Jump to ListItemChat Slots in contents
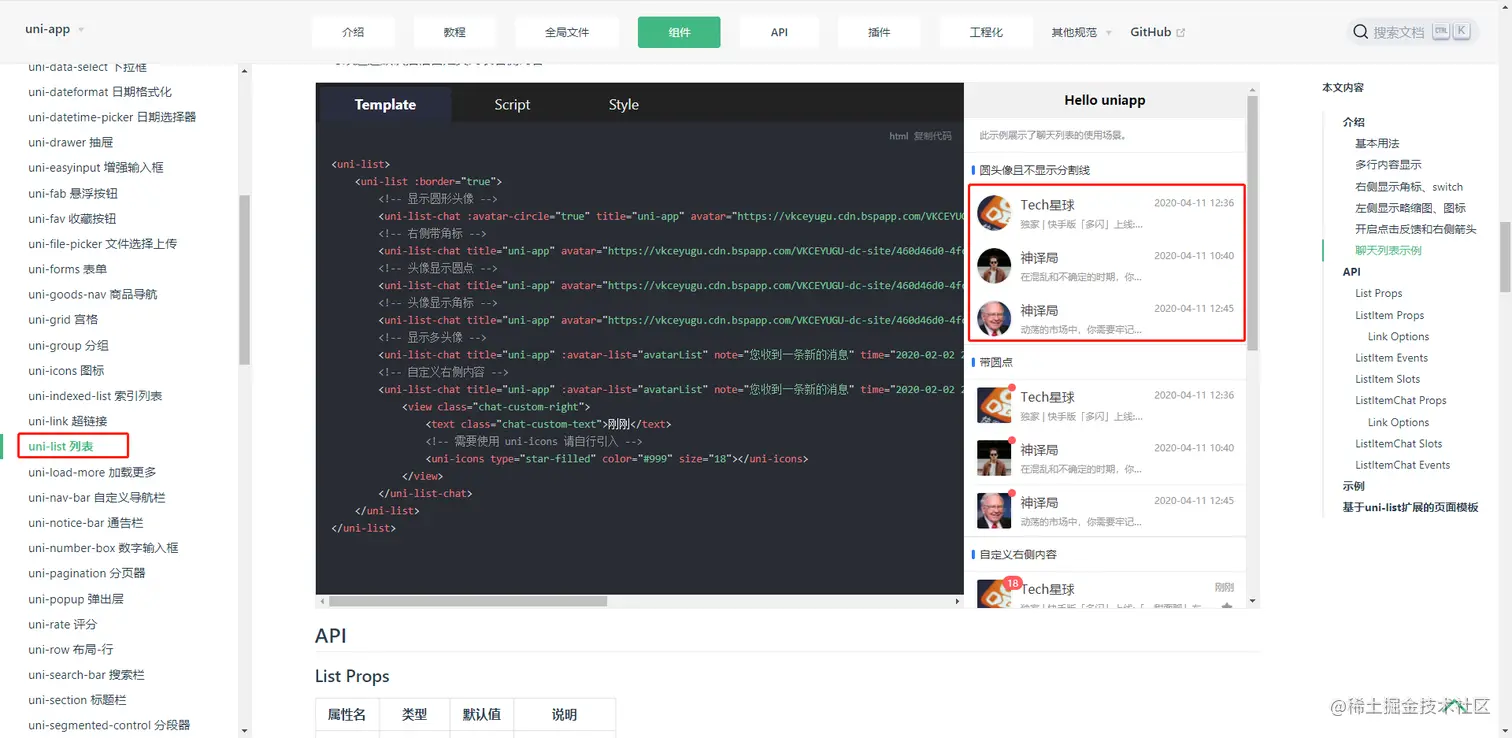The width and height of the screenshot is (1512, 738). click(x=1399, y=443)
